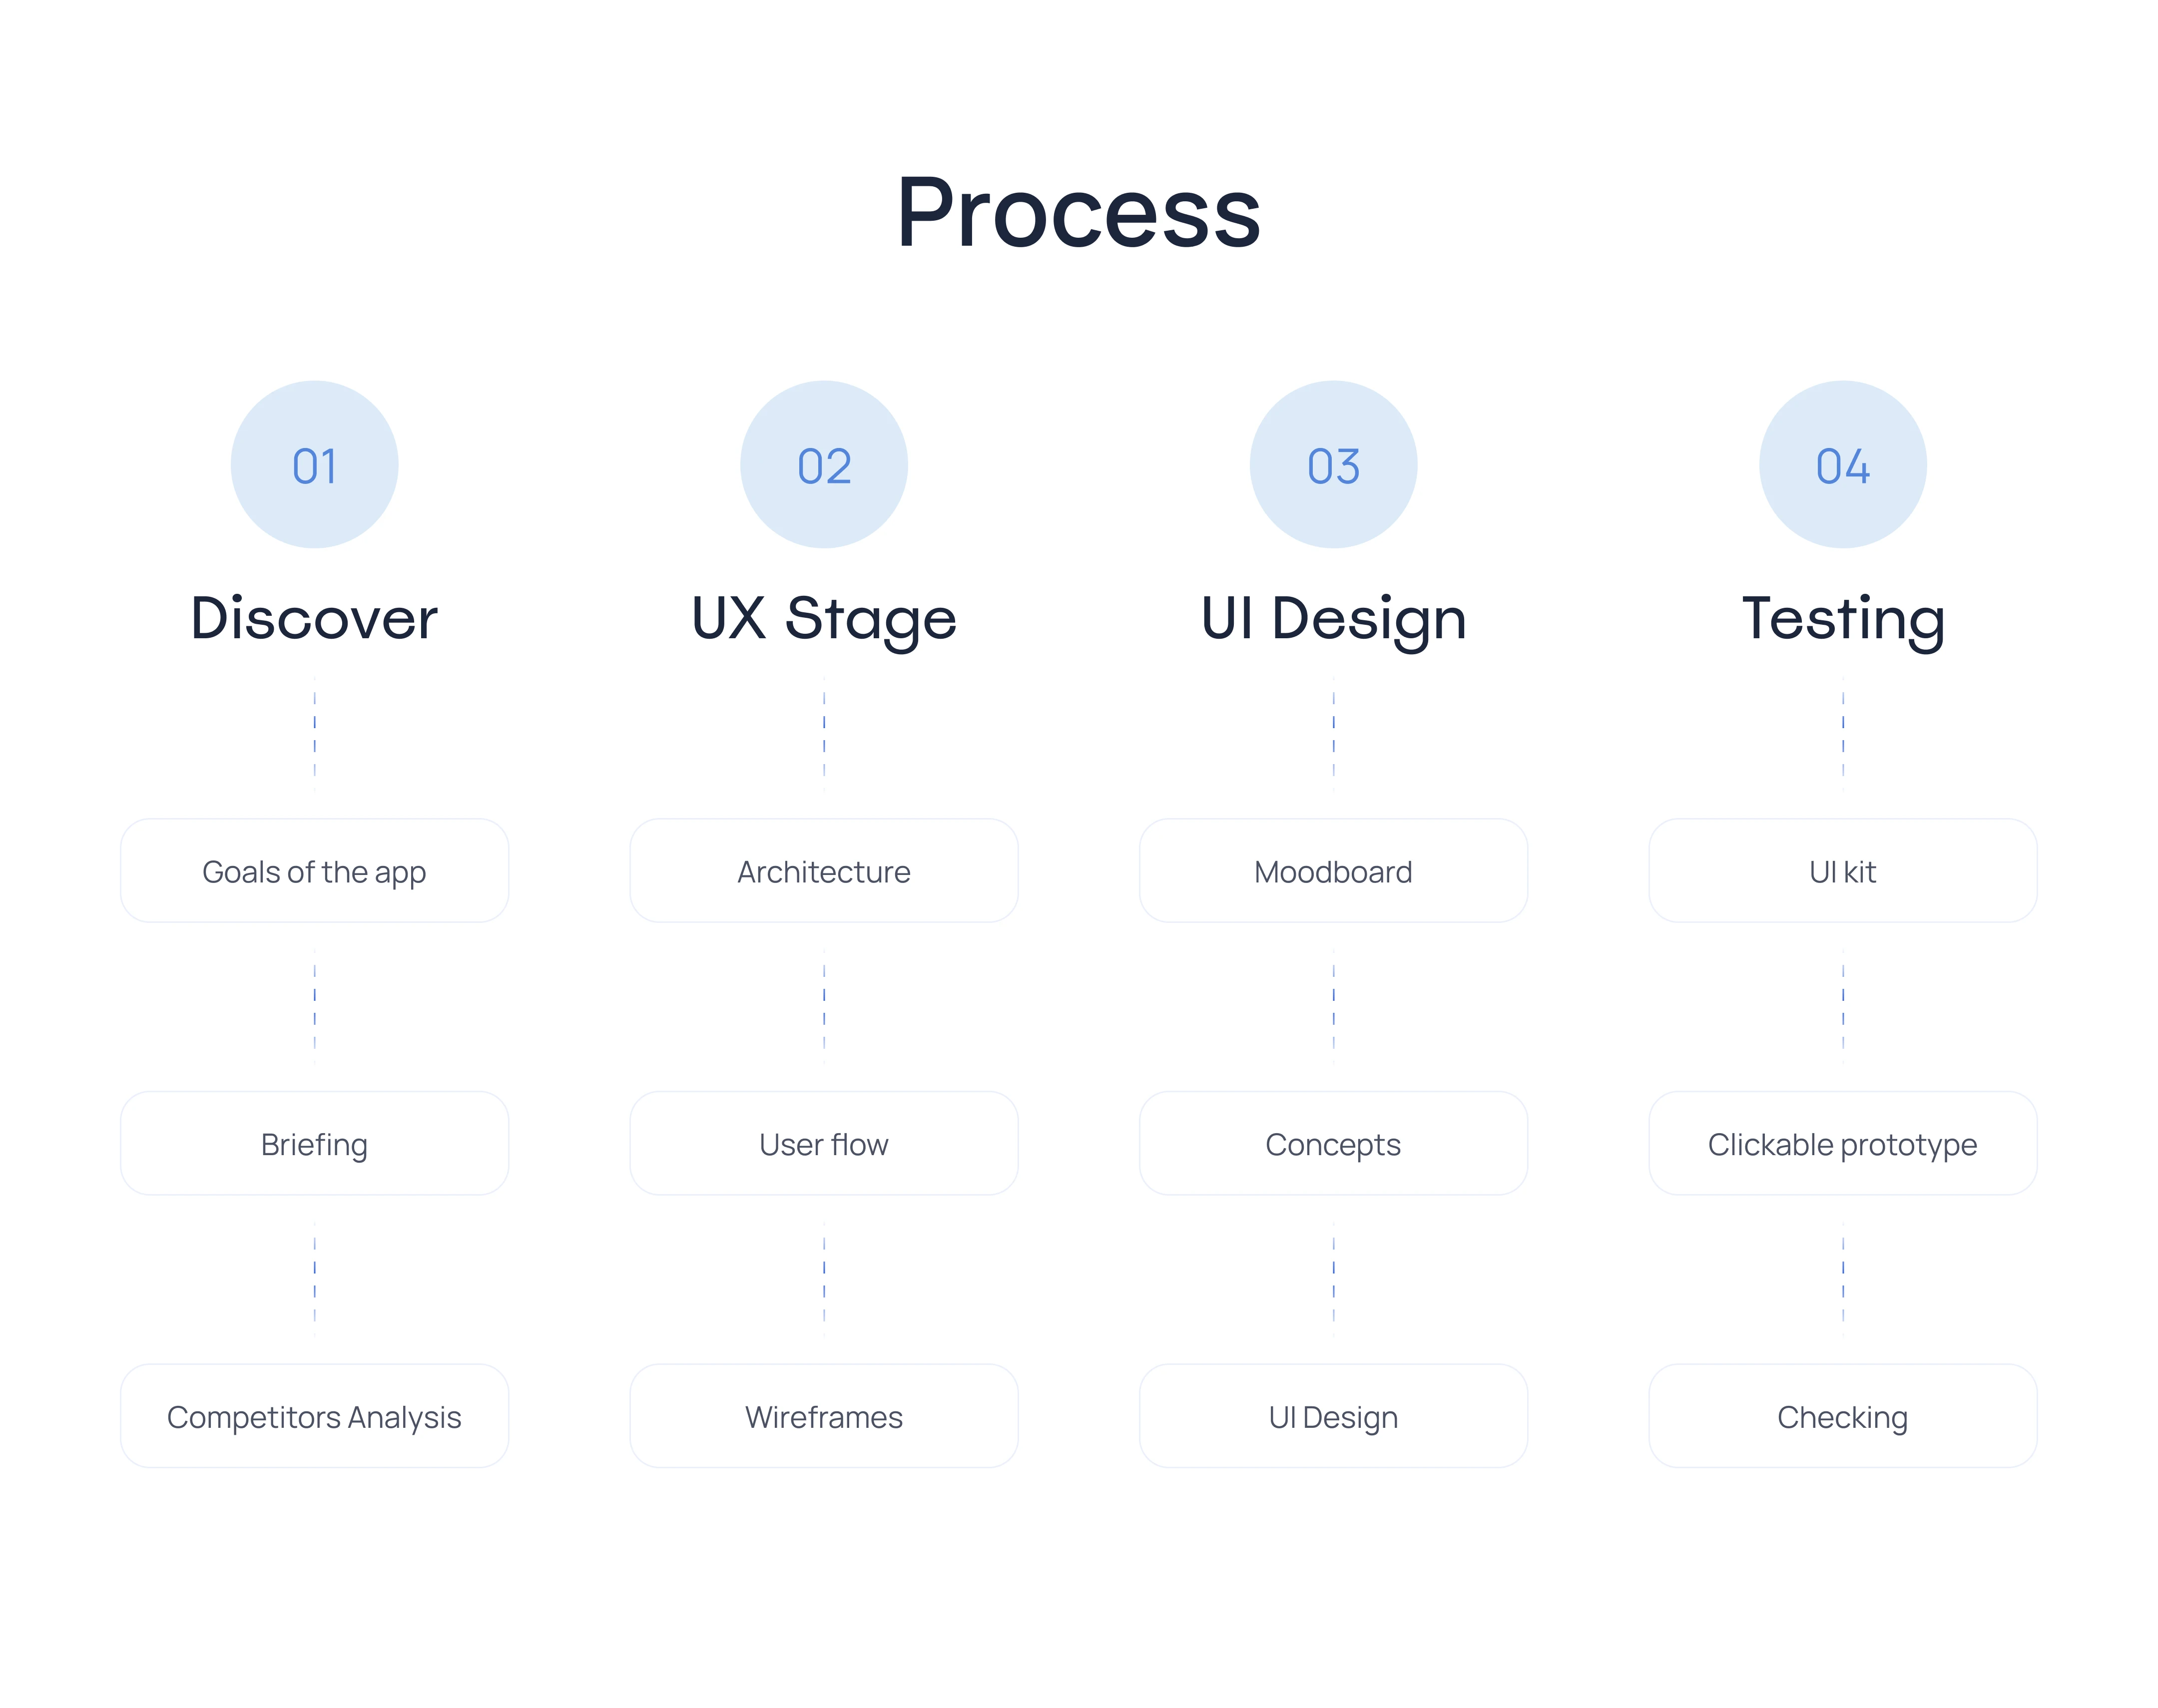2158x1708 pixels.
Task: Click the Architecture box
Action: click(823, 870)
